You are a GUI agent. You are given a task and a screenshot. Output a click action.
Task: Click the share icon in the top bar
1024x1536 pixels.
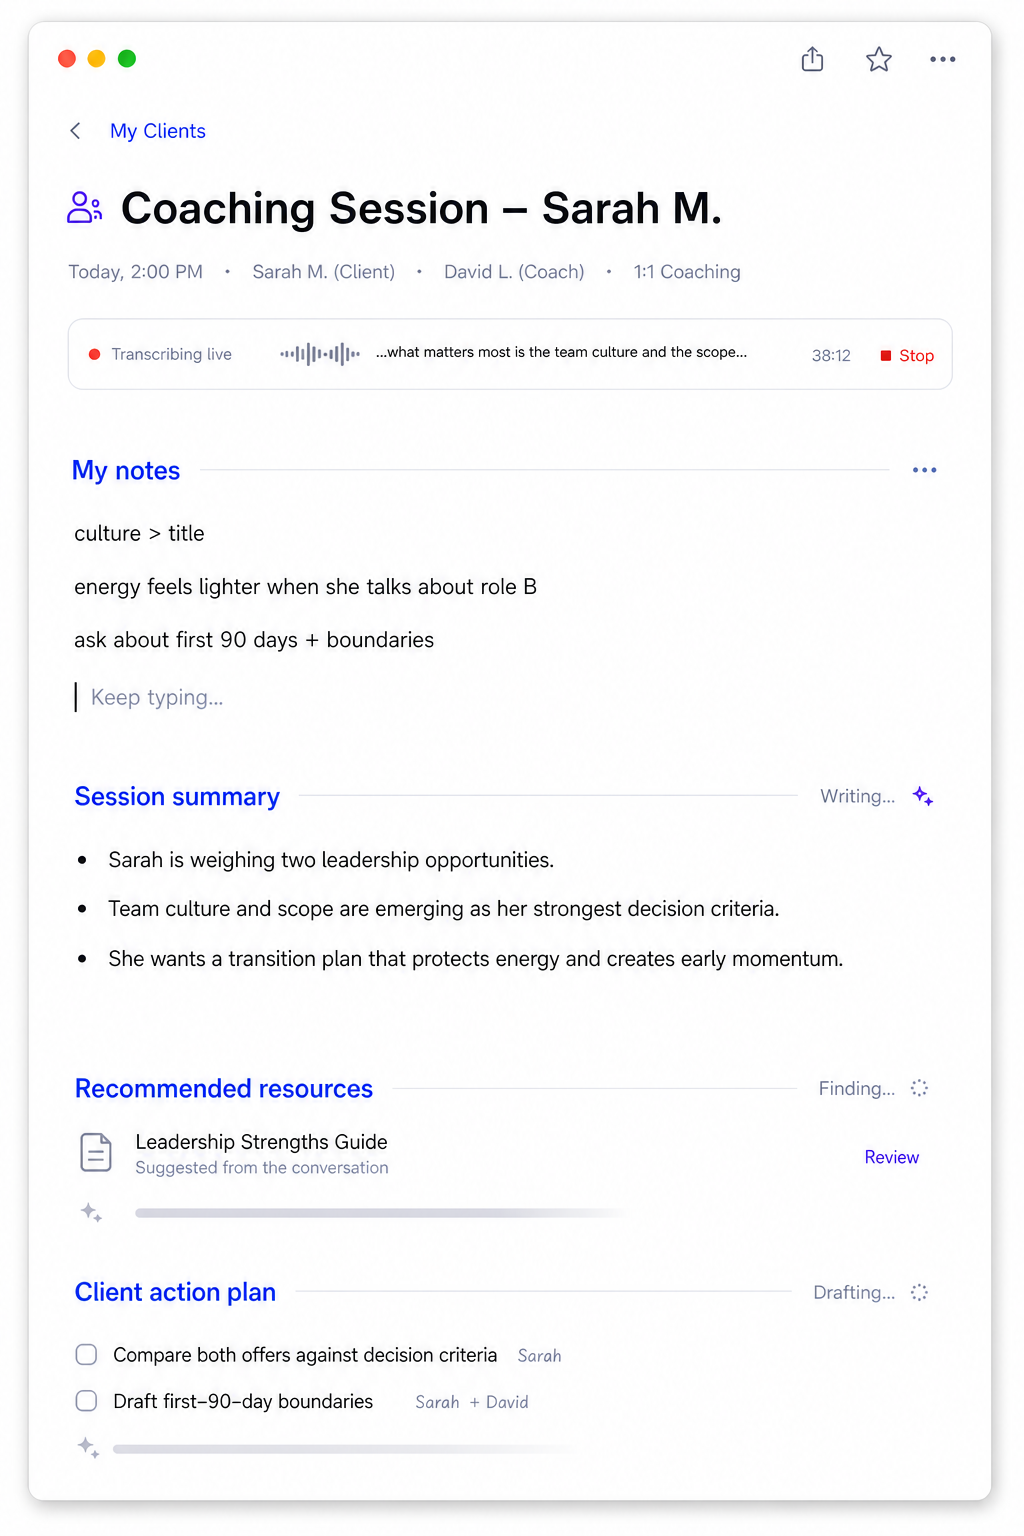pos(812,60)
